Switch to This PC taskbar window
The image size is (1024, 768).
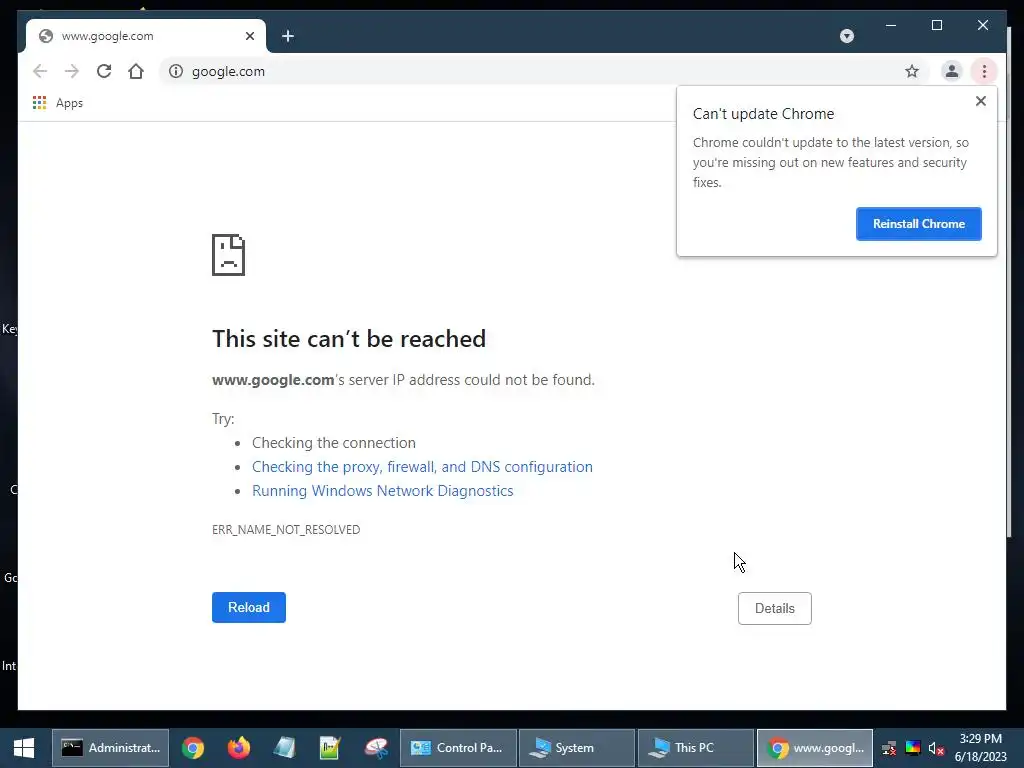pos(696,748)
